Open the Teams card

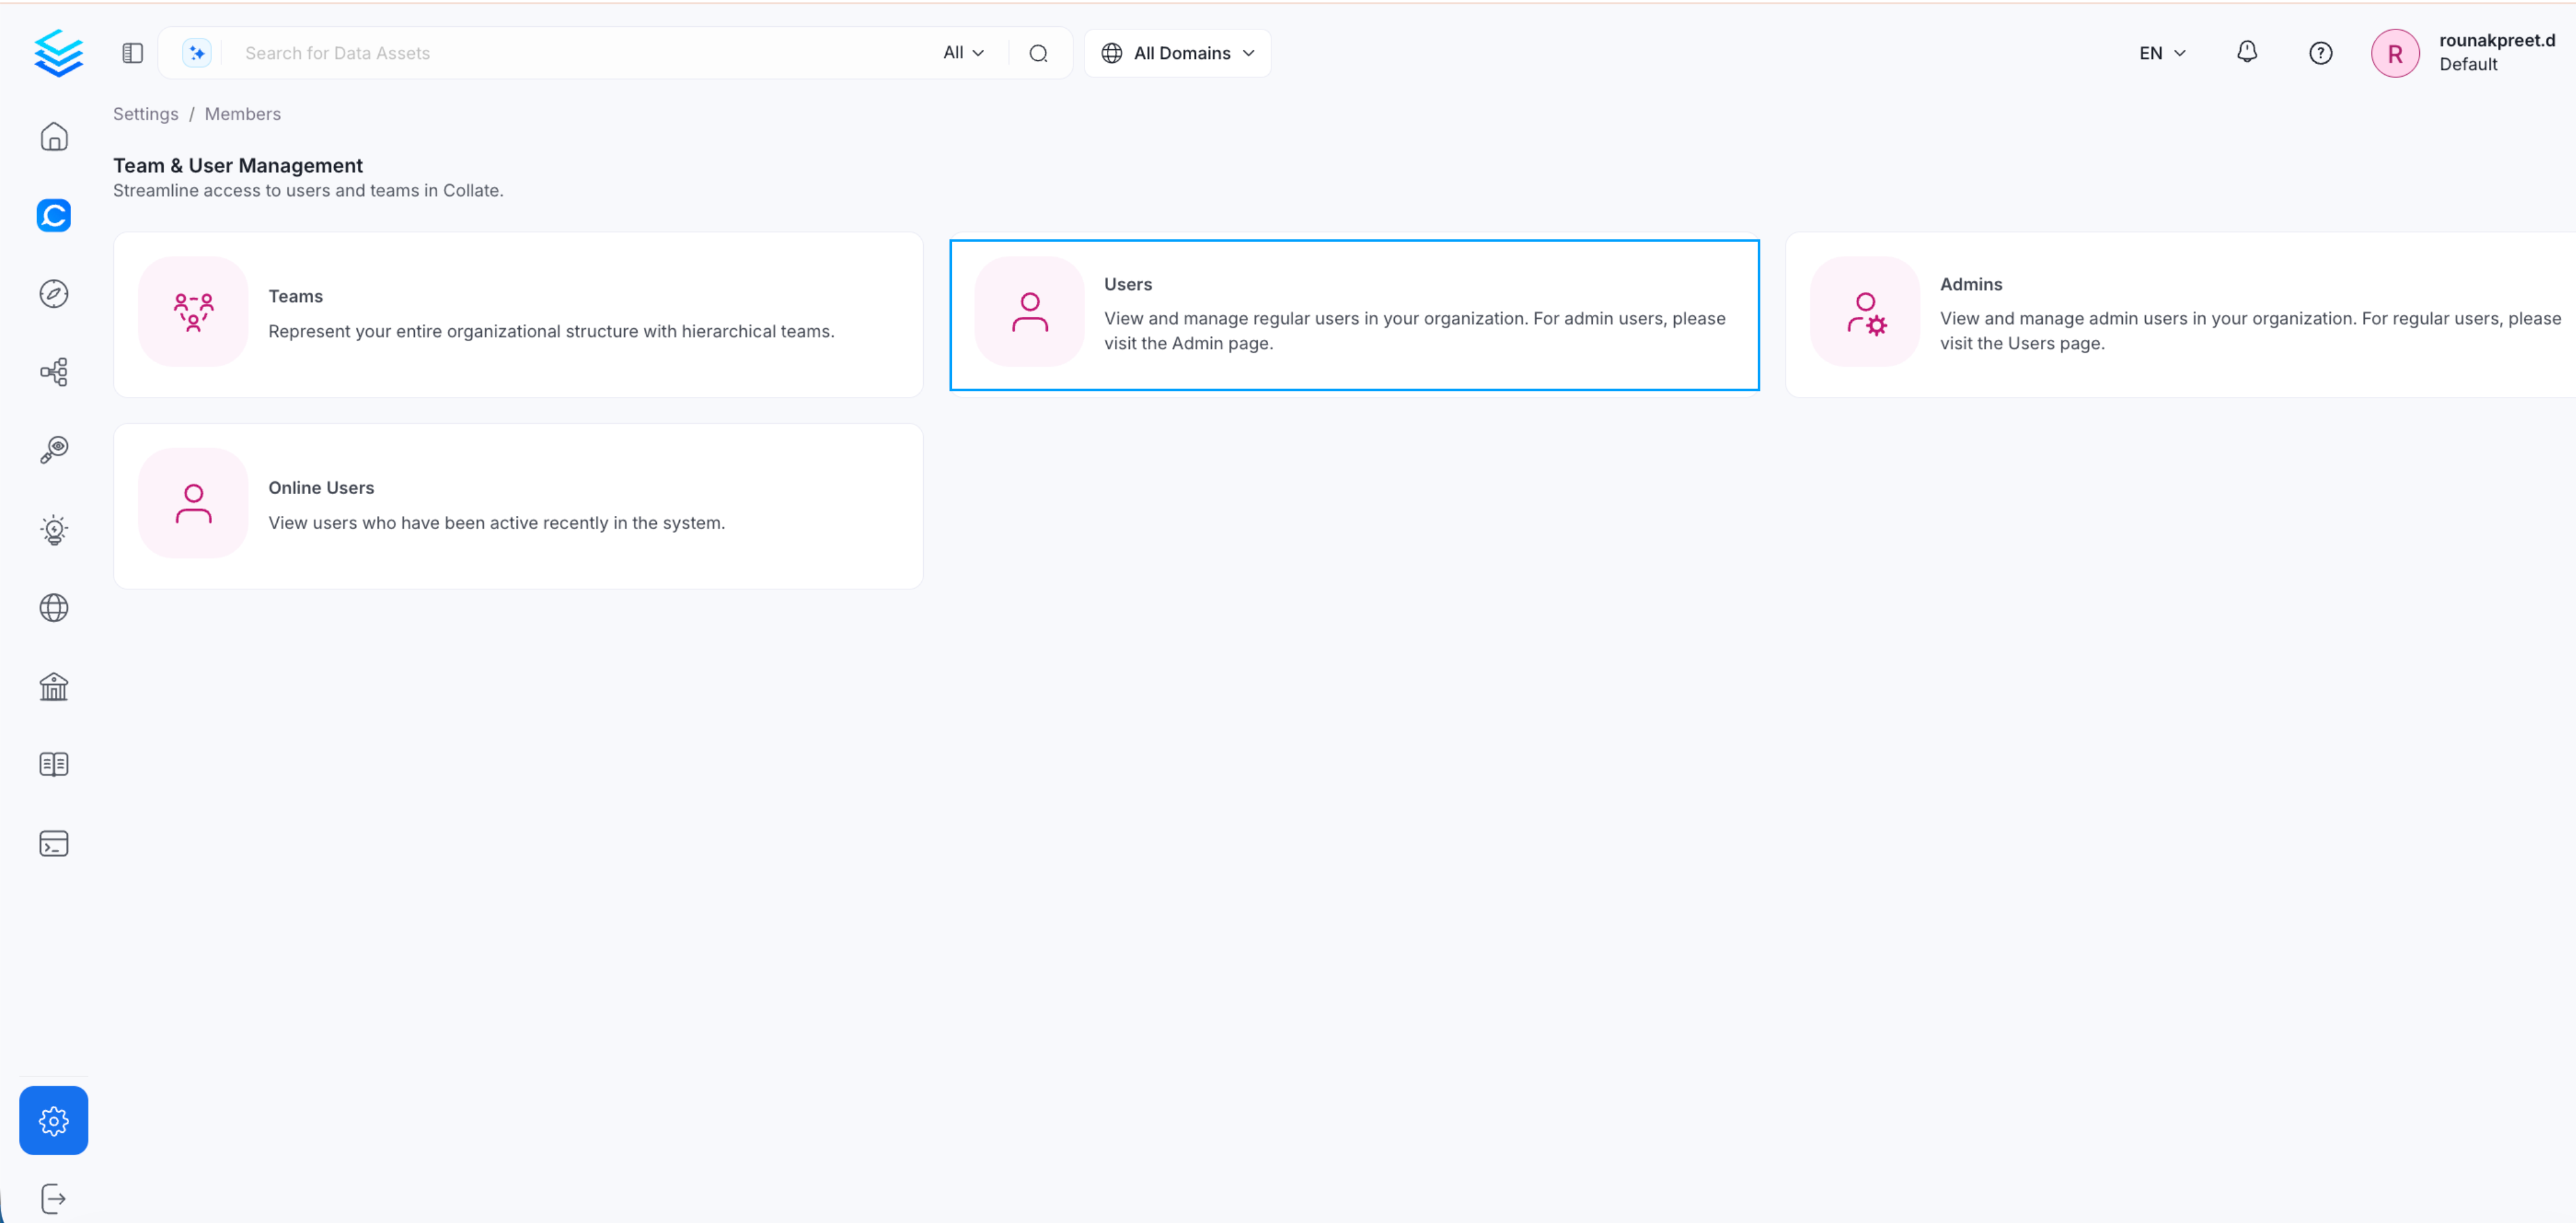click(x=518, y=313)
